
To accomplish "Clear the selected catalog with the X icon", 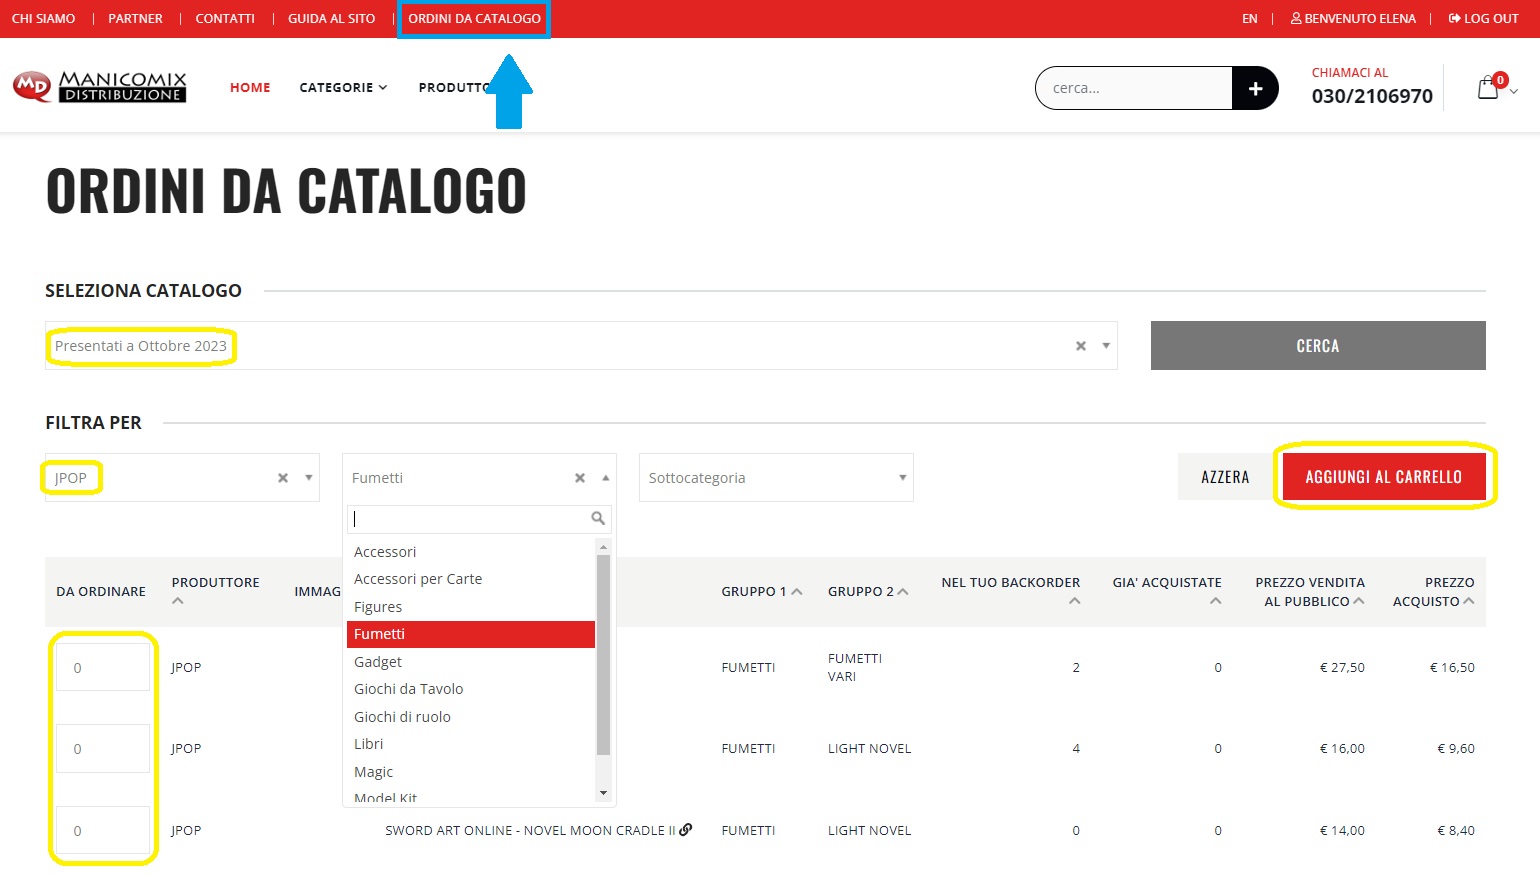I will (x=1080, y=346).
